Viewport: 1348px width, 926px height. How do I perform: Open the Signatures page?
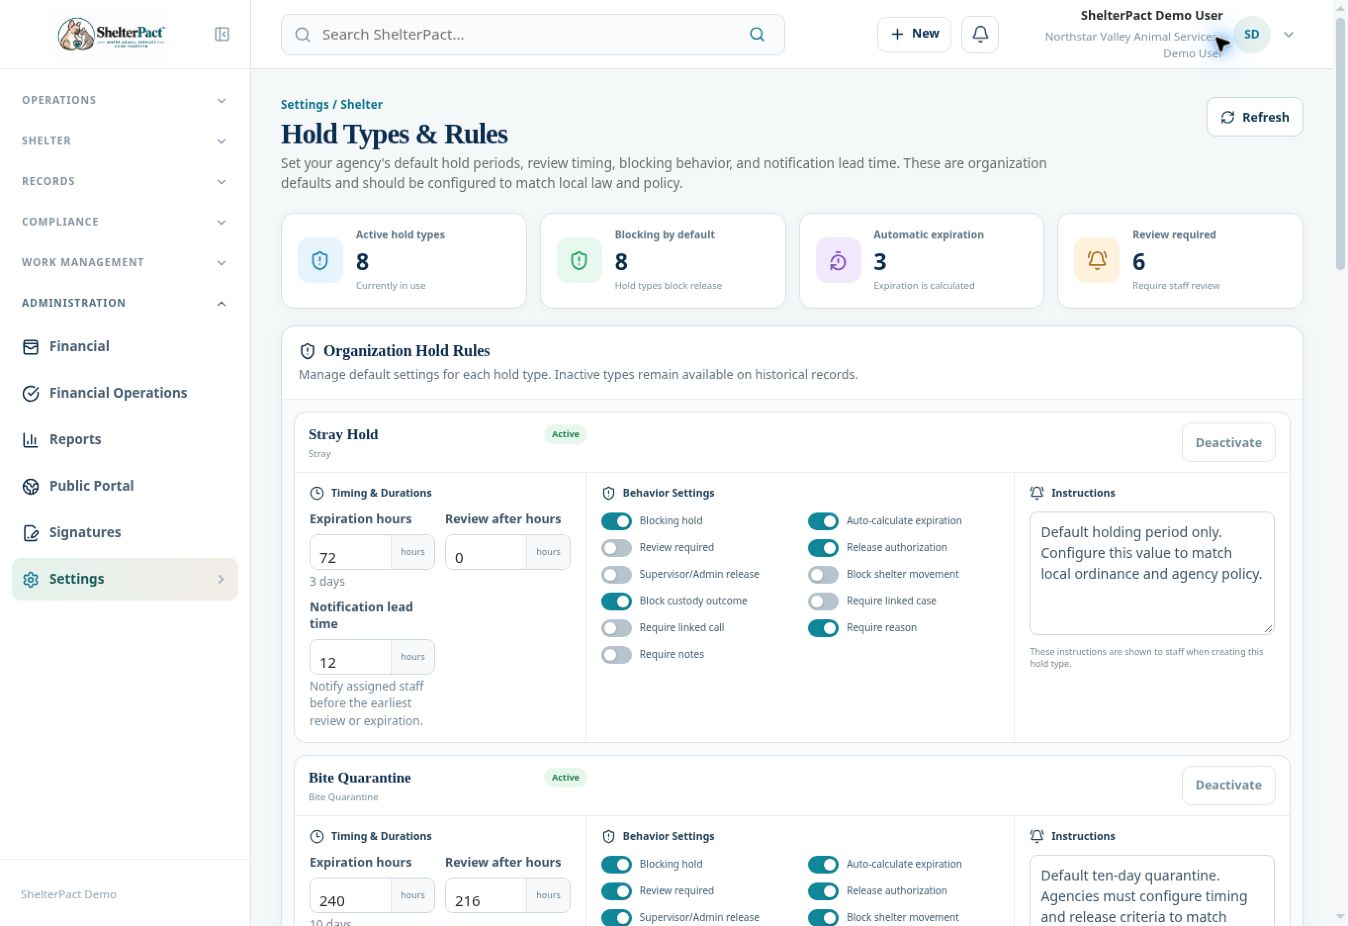tap(125, 532)
